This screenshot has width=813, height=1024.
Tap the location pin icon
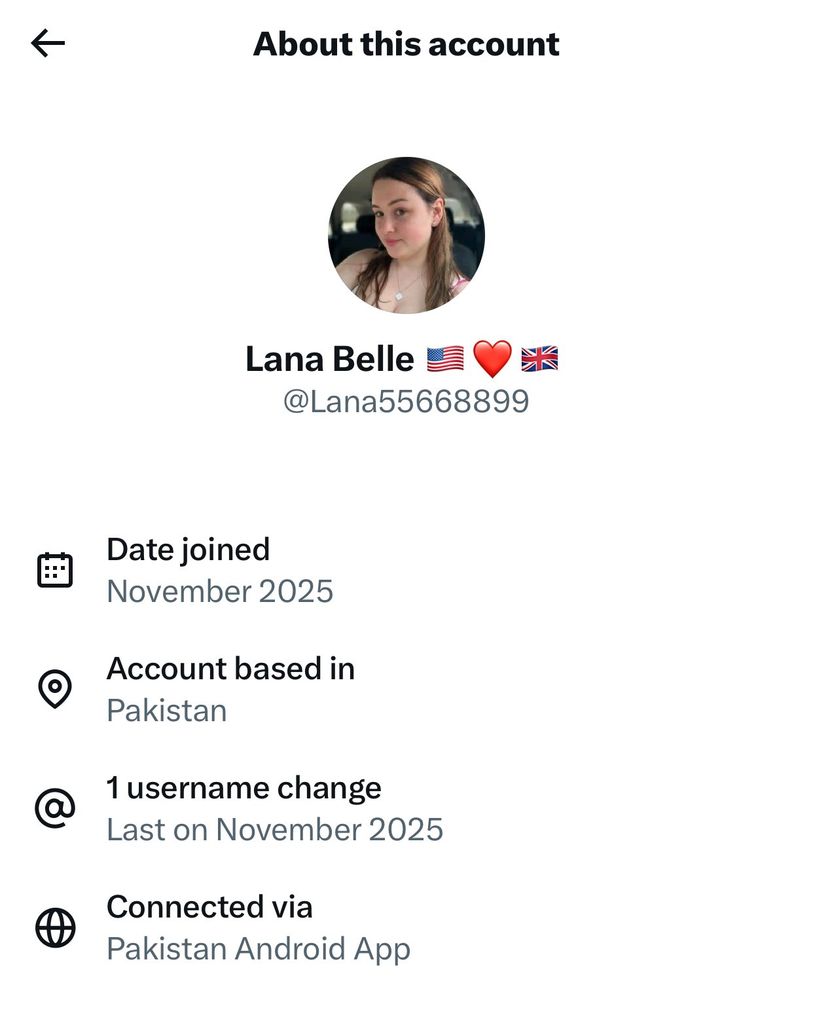point(55,689)
